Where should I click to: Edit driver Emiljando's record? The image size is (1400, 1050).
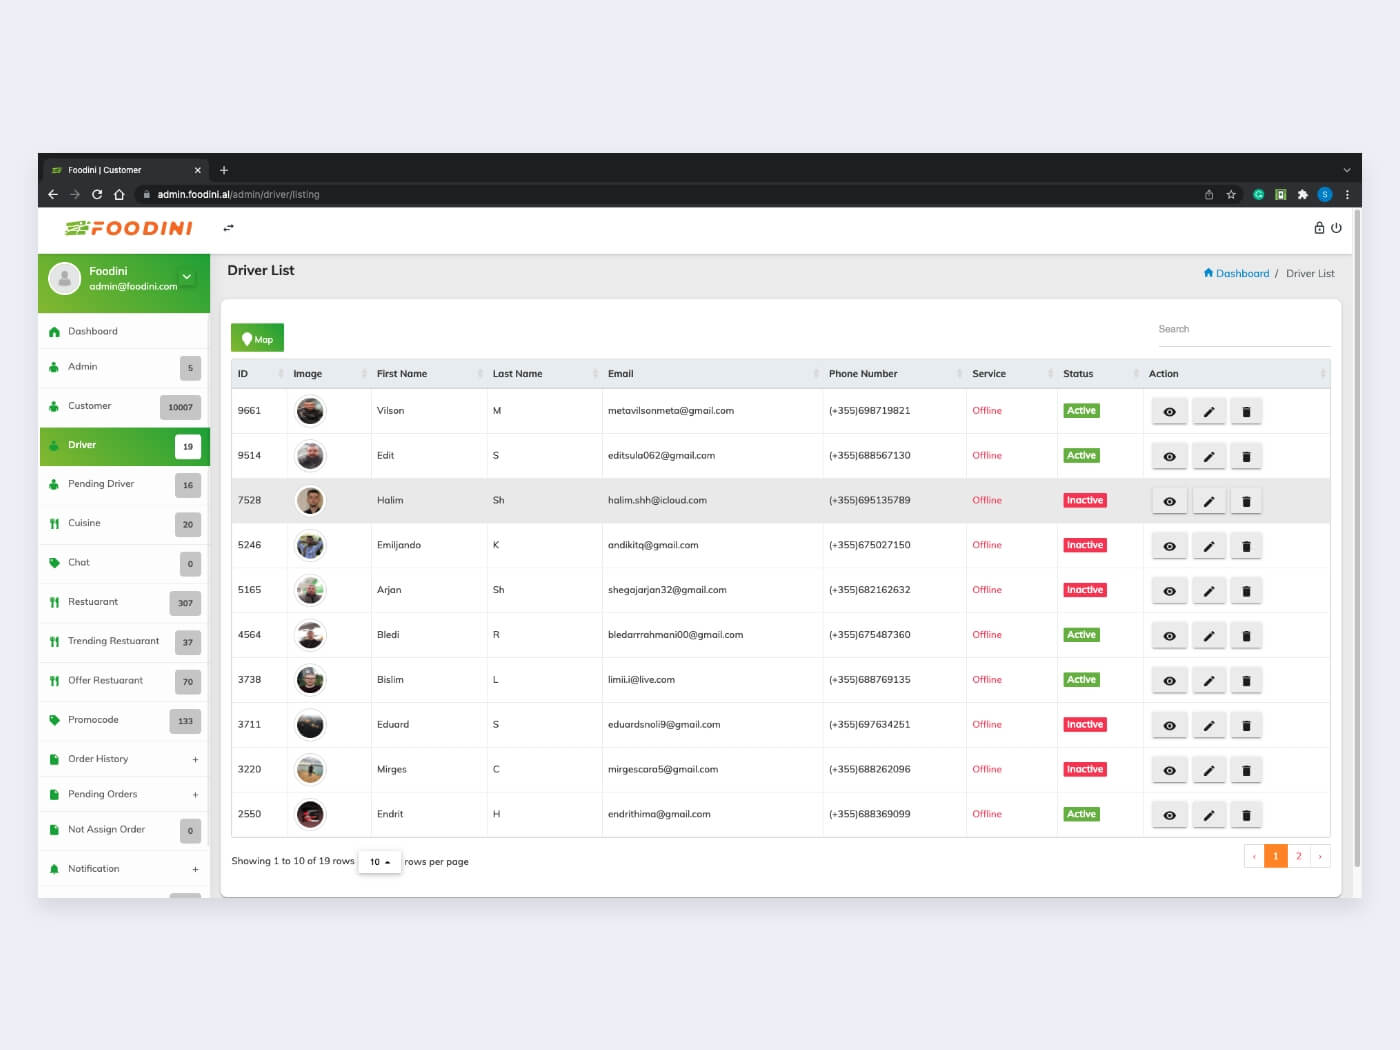tap(1208, 546)
